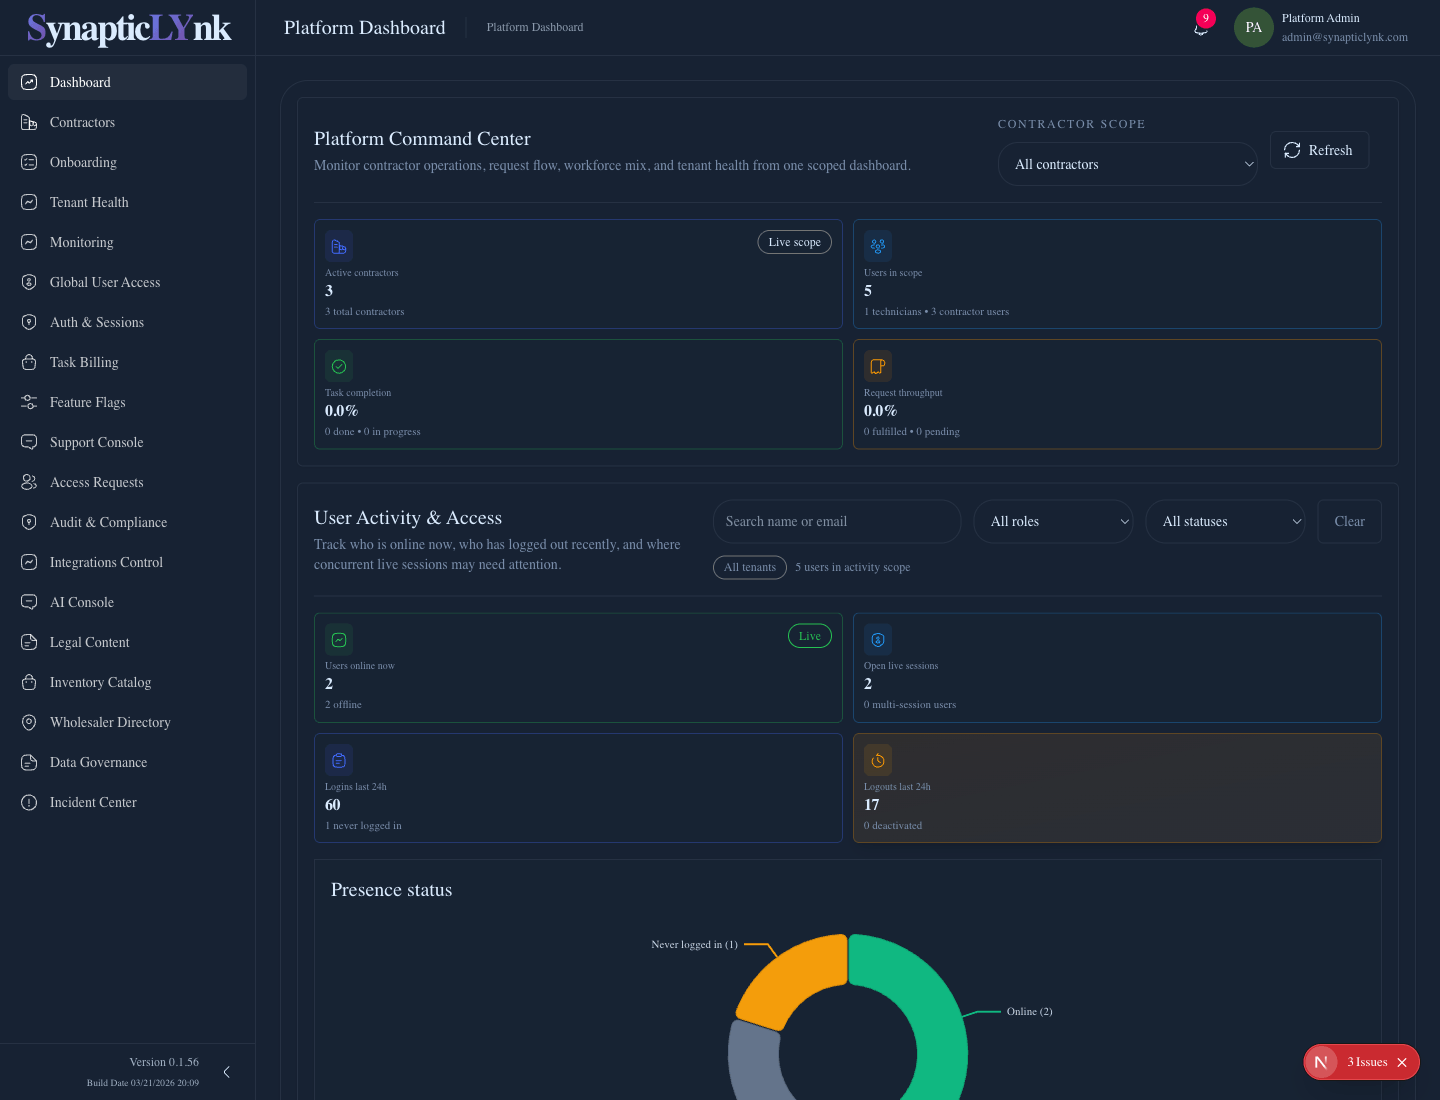Click the Live badge on Users online now
The width and height of the screenshot is (1440, 1100).
[x=809, y=635]
